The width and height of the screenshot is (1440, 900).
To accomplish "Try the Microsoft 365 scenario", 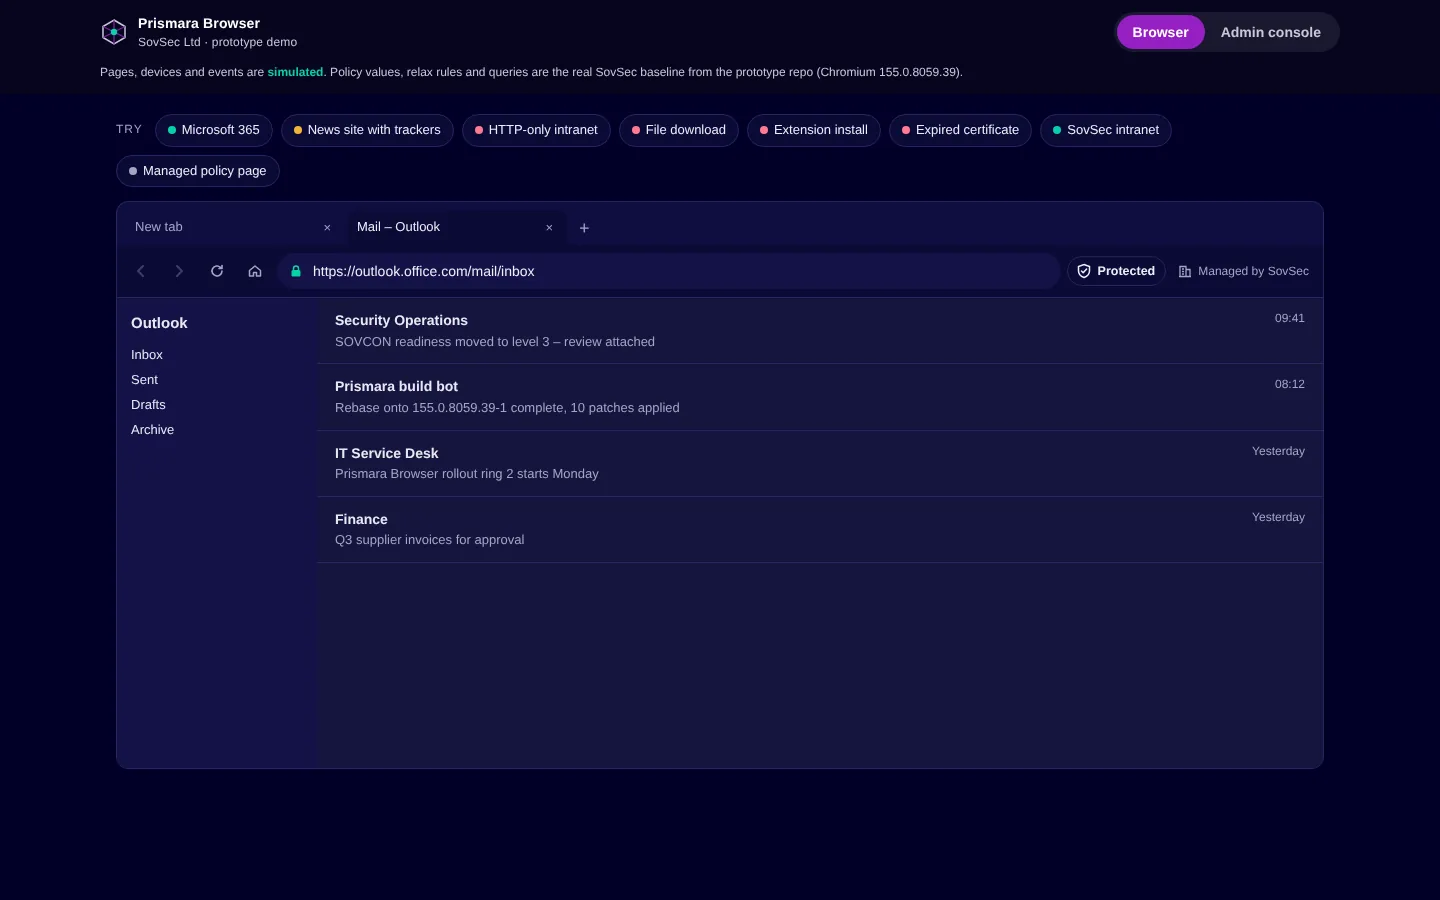I will point(214,130).
